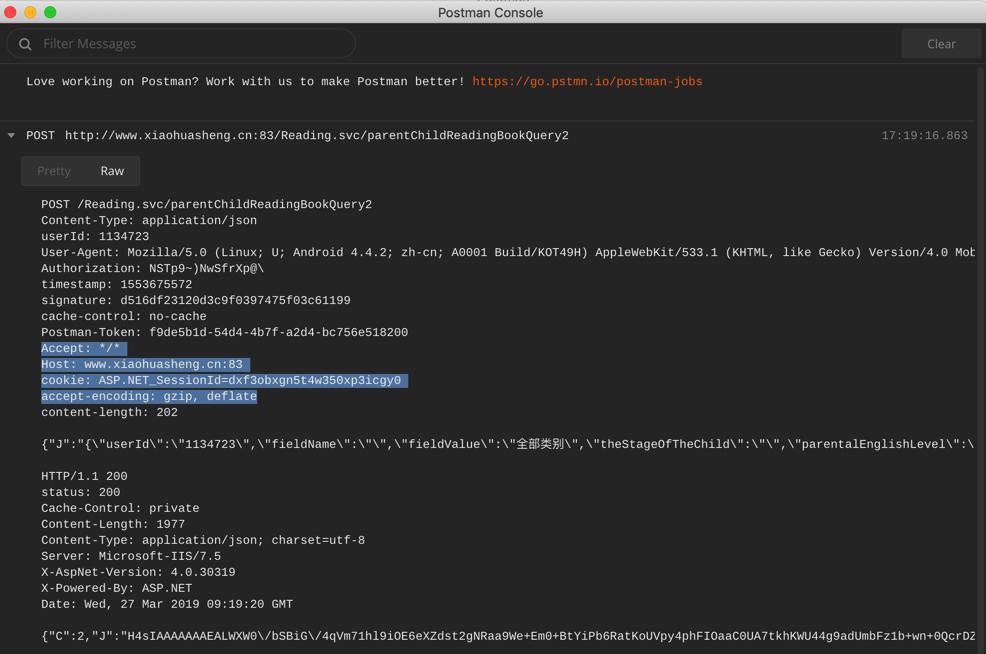Click the search magnifier icon
This screenshot has width=986, height=654.
[x=25, y=44]
